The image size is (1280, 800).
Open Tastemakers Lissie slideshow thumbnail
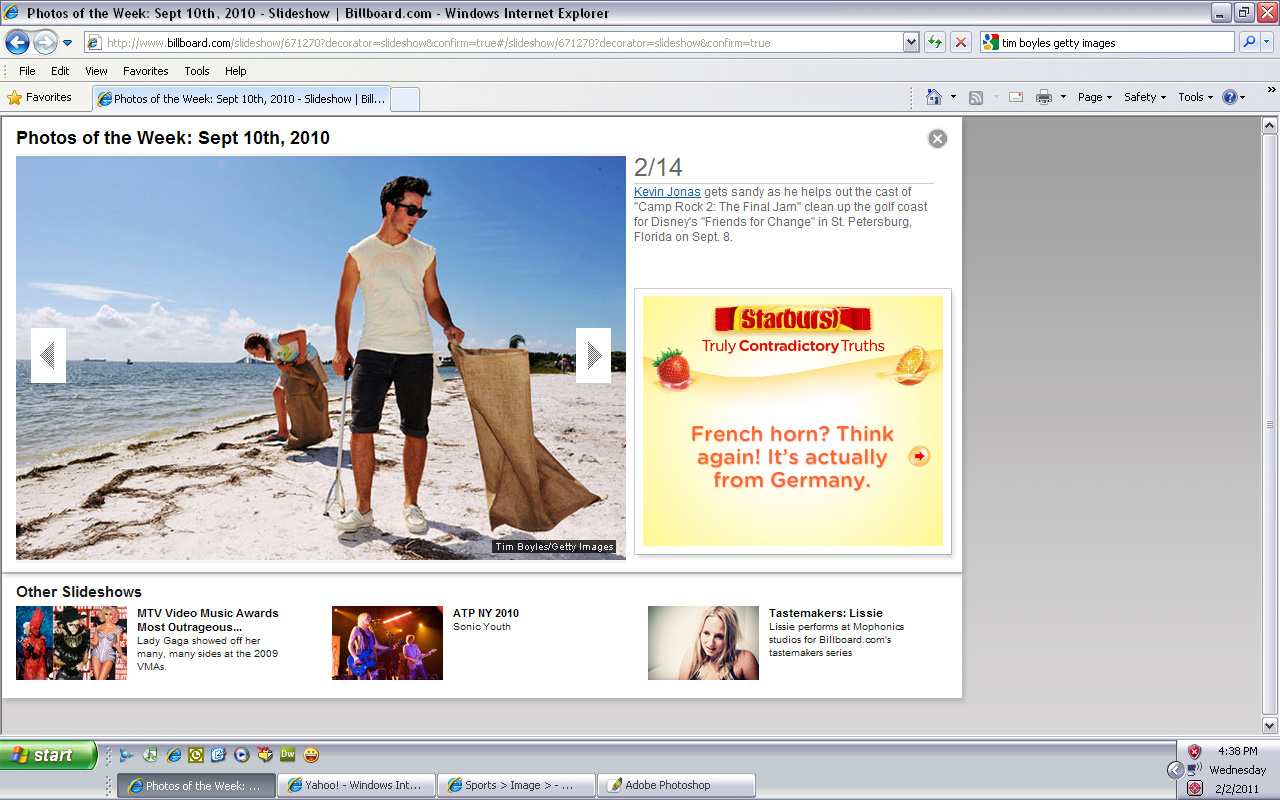coord(703,643)
